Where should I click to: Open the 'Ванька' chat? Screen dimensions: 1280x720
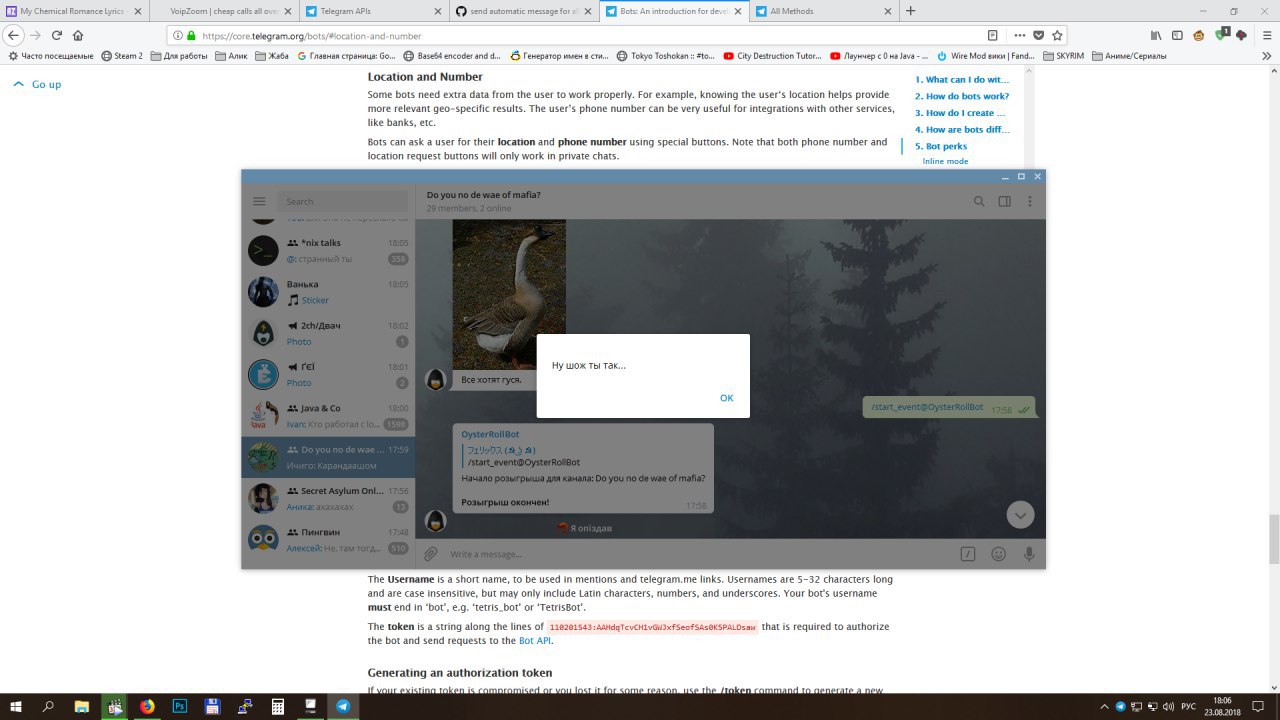pos(328,291)
